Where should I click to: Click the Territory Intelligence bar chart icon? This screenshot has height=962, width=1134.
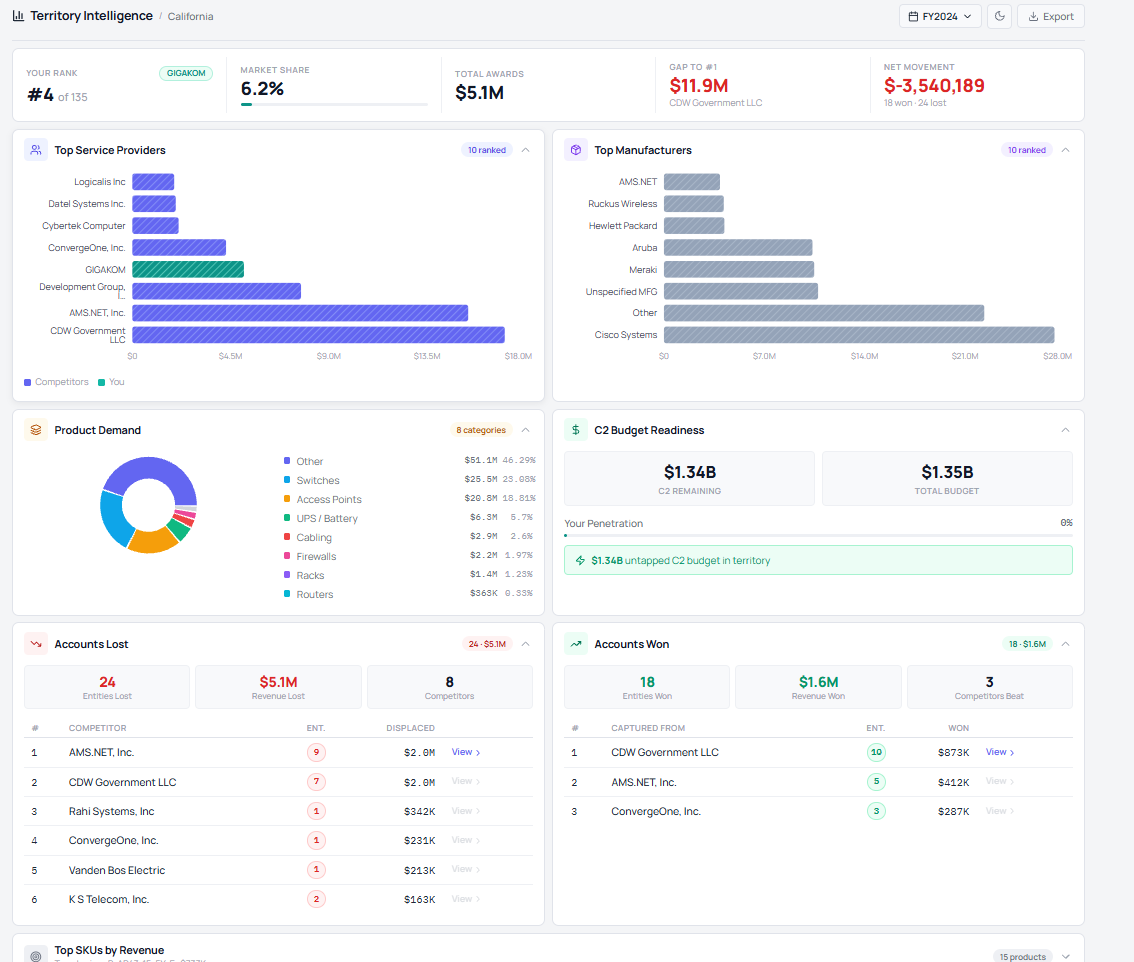click(18, 15)
